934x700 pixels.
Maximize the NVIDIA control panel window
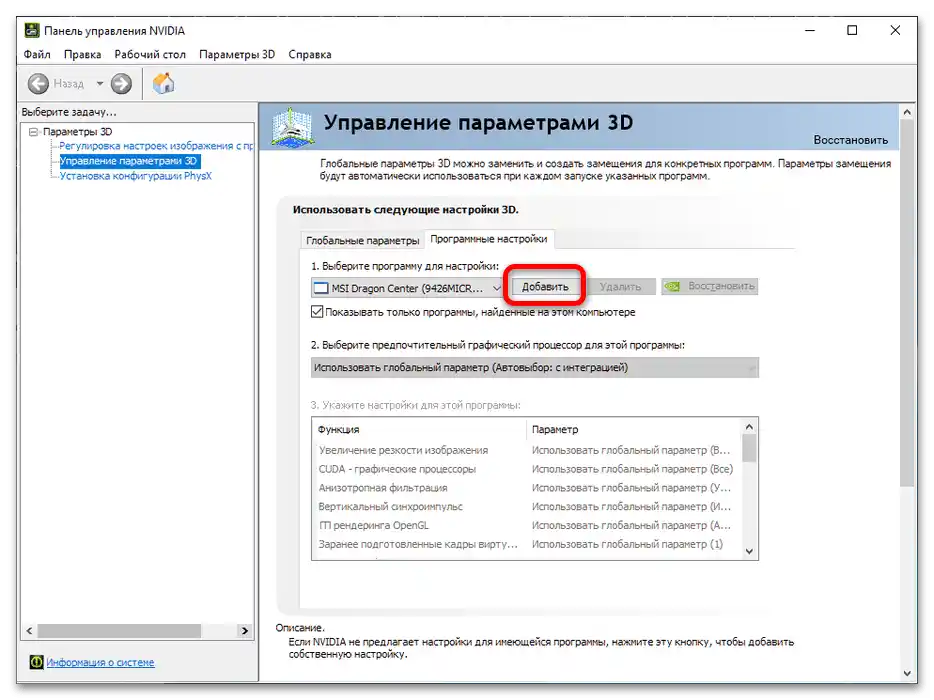(x=852, y=30)
